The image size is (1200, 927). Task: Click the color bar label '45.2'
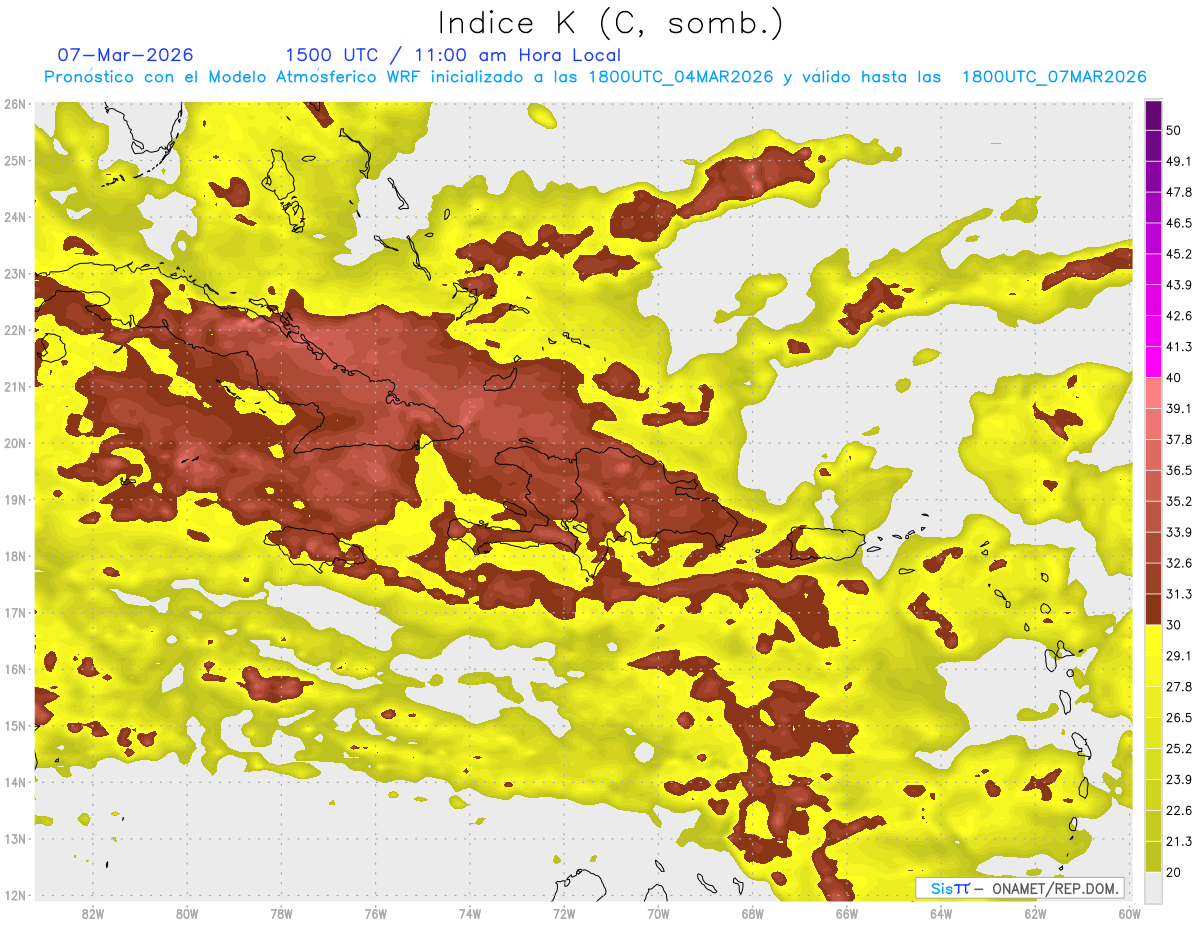pyautogui.click(x=1179, y=254)
